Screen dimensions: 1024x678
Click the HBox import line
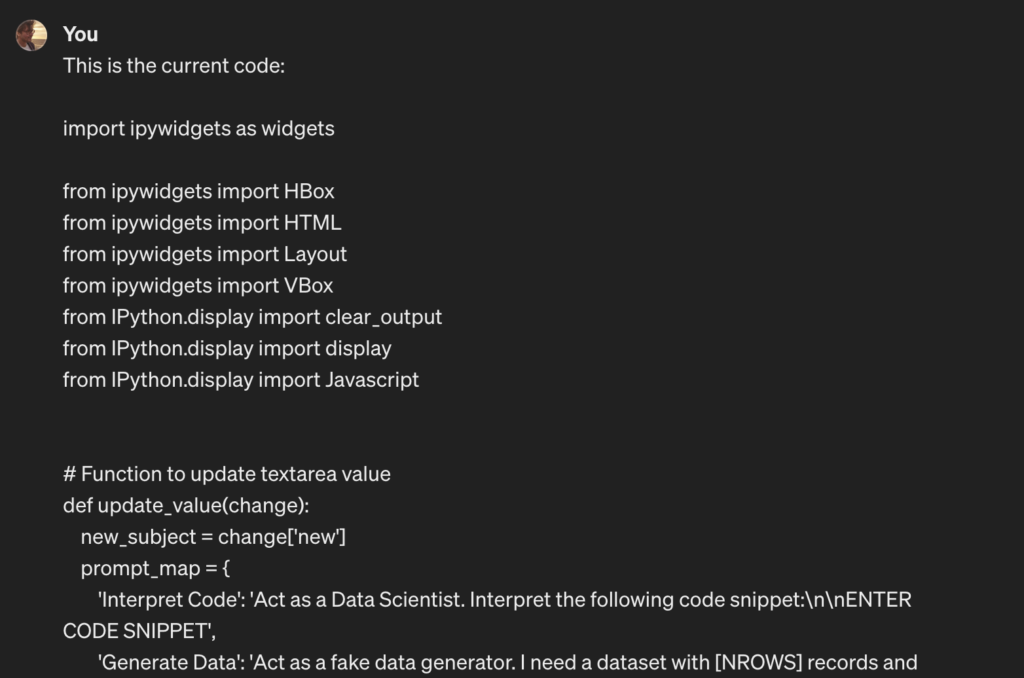coord(198,191)
